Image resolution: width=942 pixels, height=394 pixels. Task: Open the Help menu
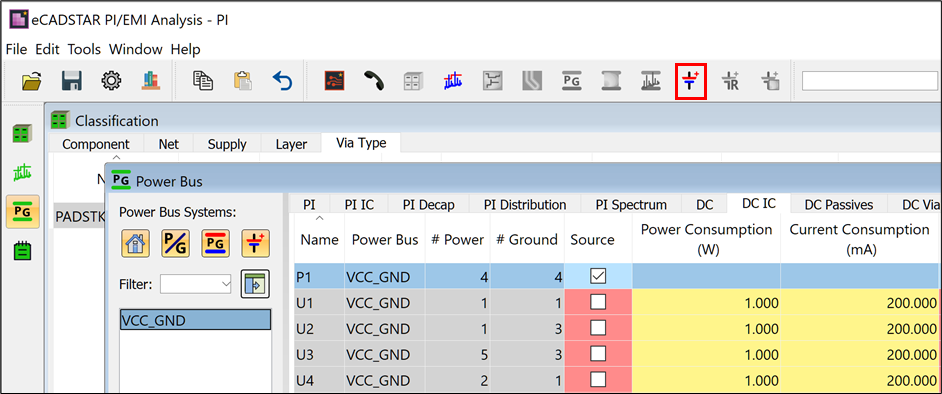click(x=186, y=49)
